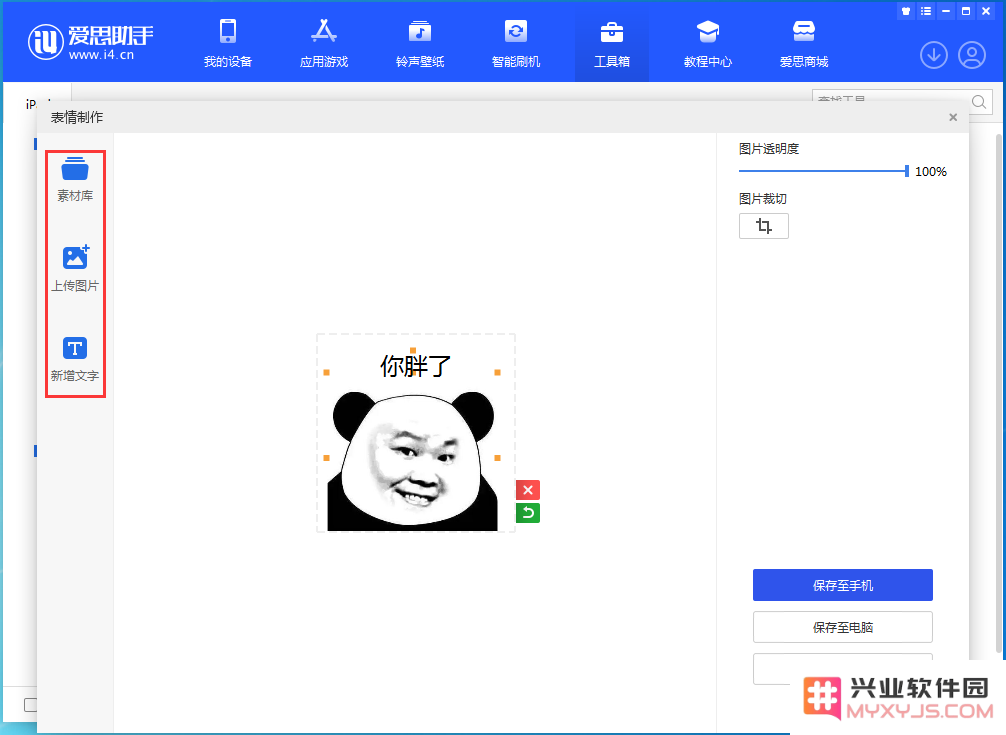Open skin shirt icon in title bar

pyautogui.click(x=906, y=11)
